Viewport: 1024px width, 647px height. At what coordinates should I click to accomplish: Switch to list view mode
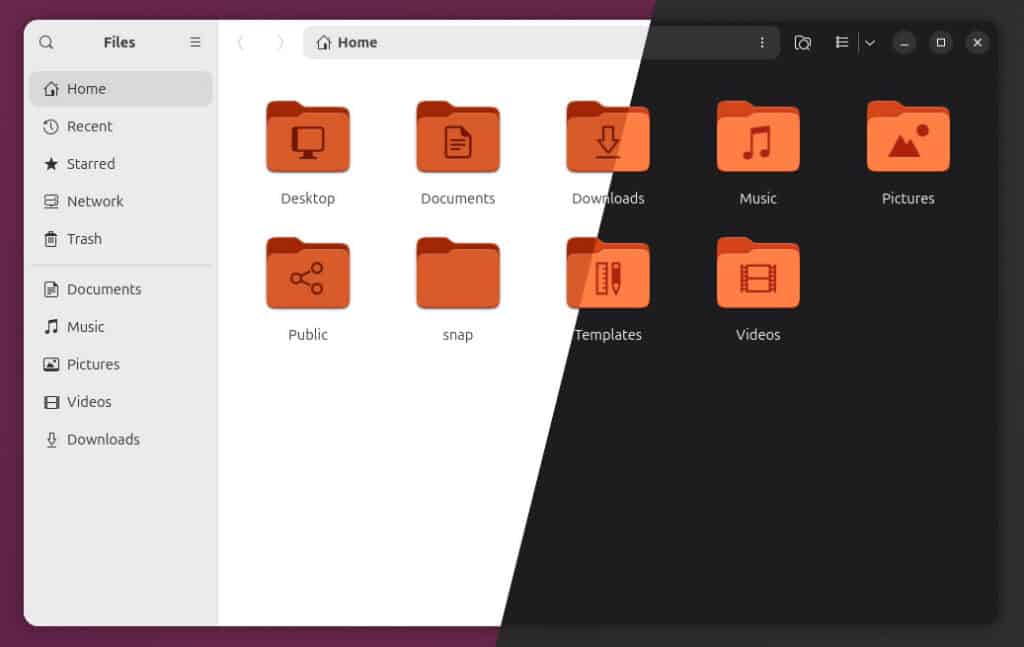[x=841, y=42]
